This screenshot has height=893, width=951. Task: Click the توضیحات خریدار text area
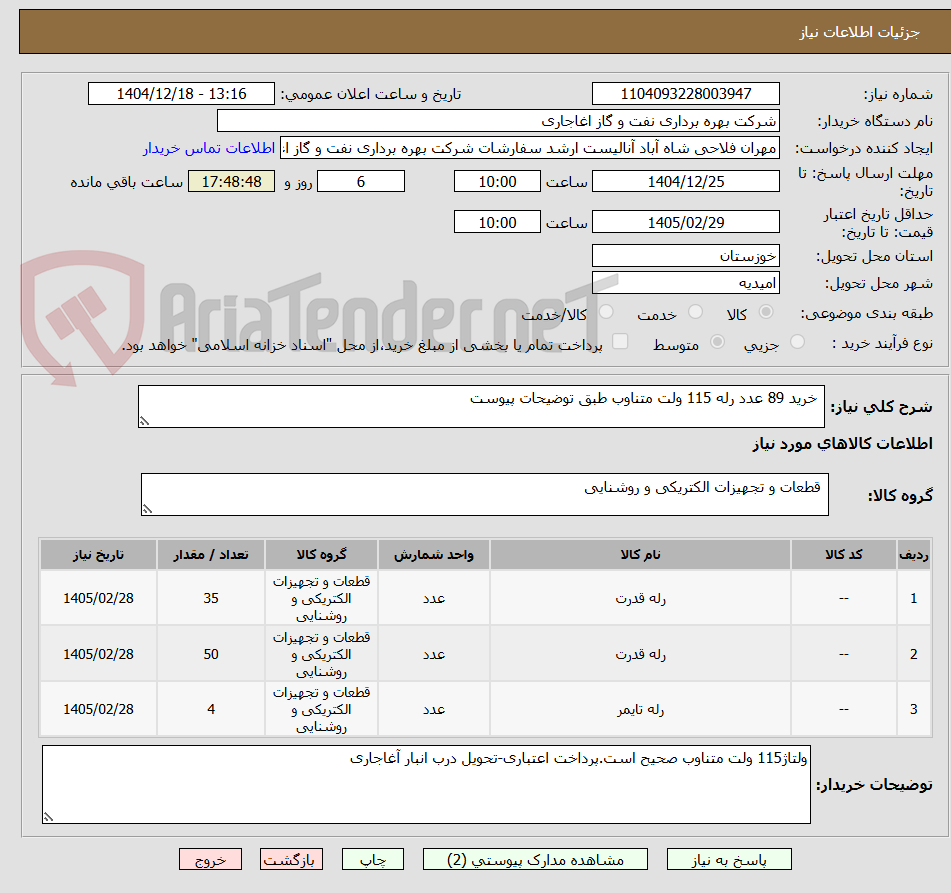[426, 784]
